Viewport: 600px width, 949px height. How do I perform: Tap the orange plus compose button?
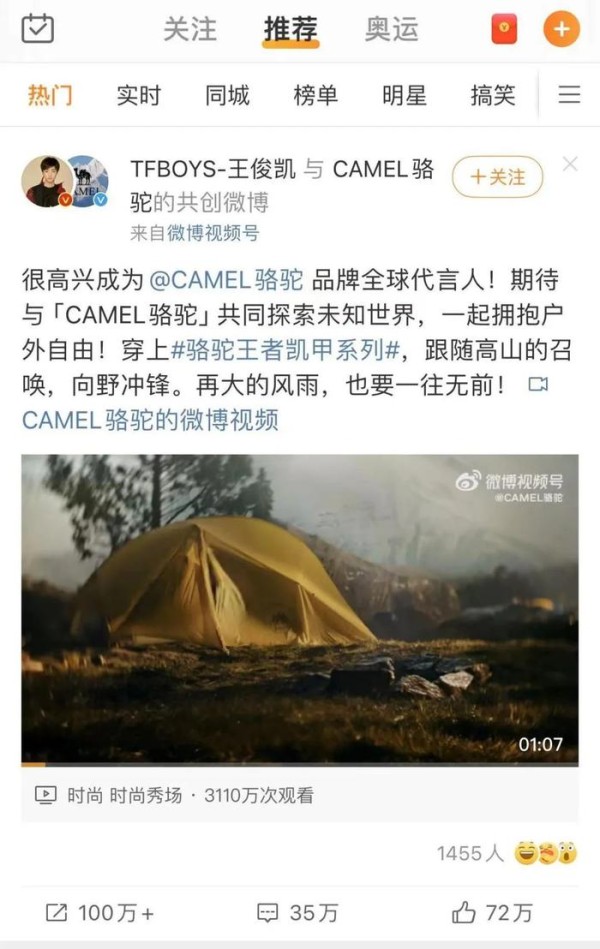click(561, 28)
